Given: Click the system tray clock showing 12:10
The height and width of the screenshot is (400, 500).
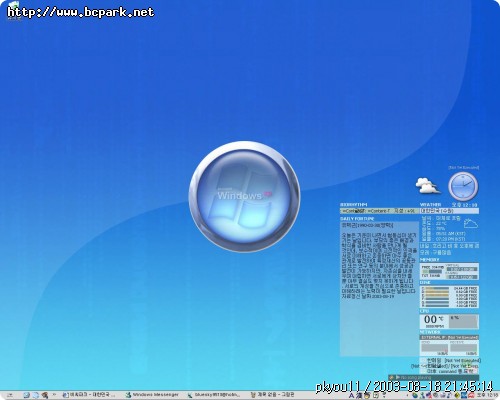Looking at the screenshot, I should (487, 395).
